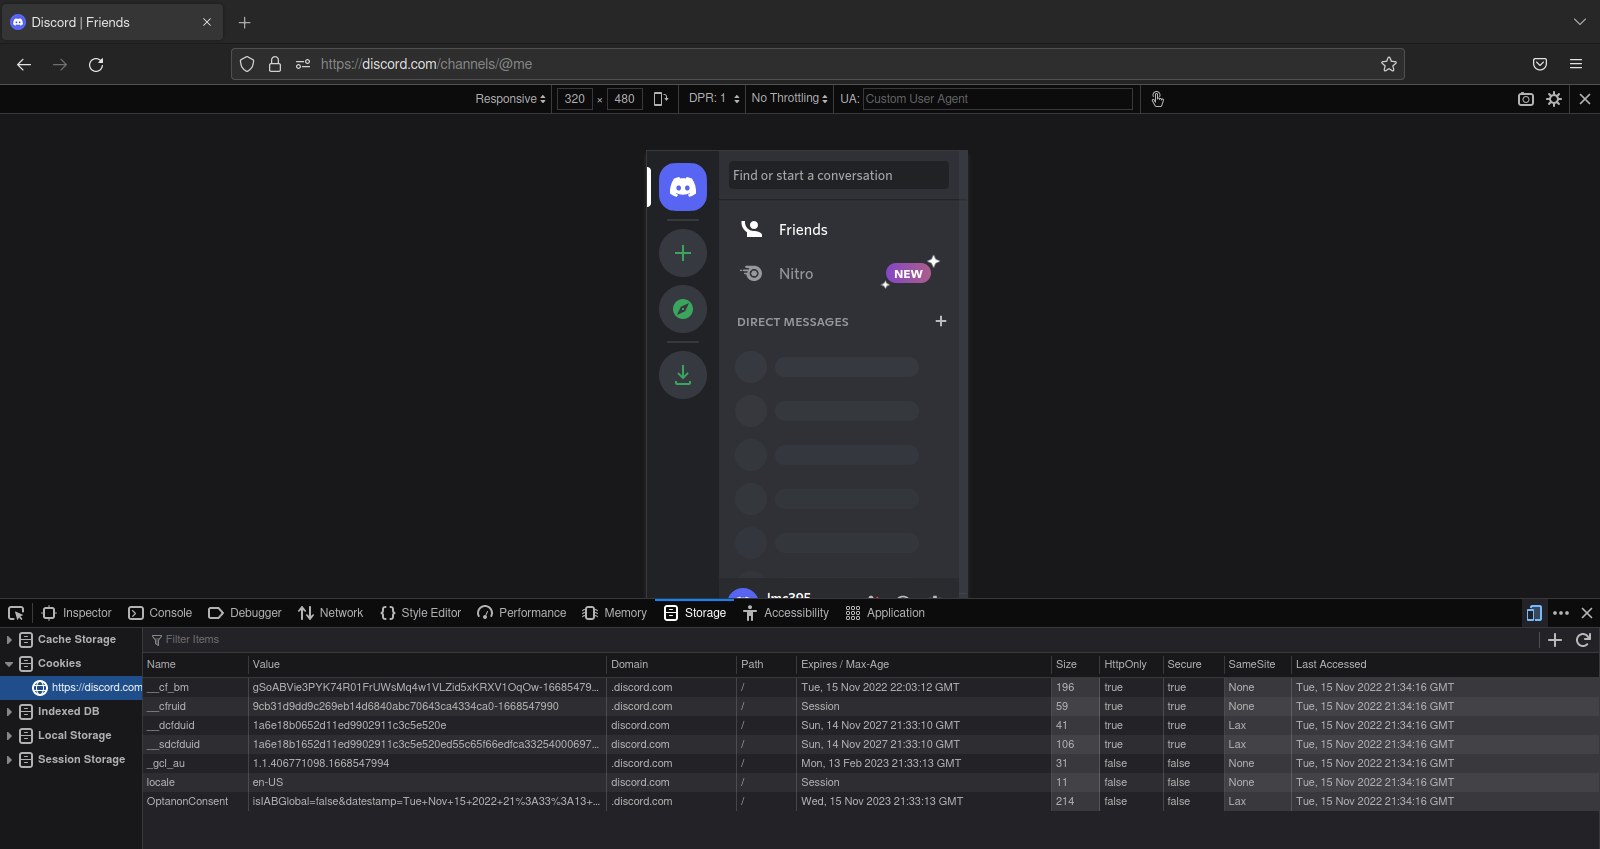Create a new DM with the plus icon
The width and height of the screenshot is (1600, 849).
click(x=941, y=321)
